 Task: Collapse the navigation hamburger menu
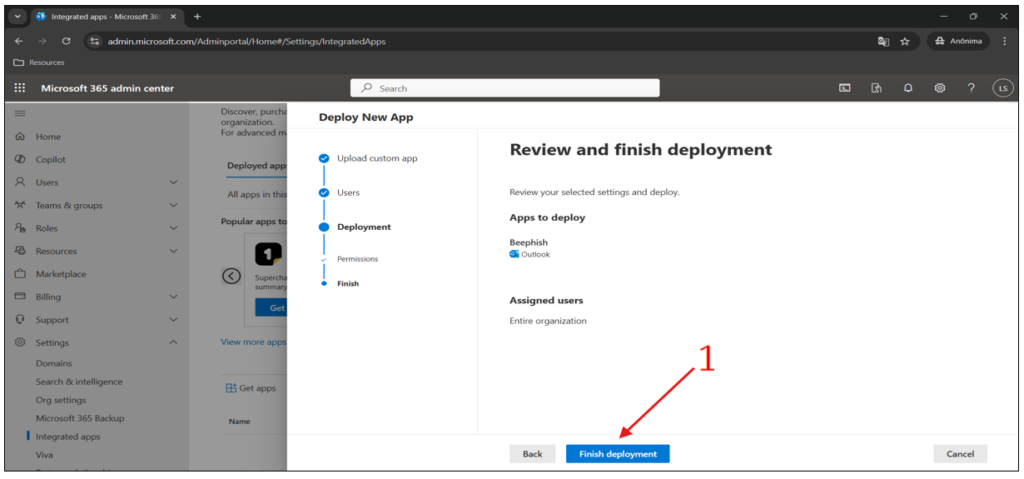[x=20, y=114]
